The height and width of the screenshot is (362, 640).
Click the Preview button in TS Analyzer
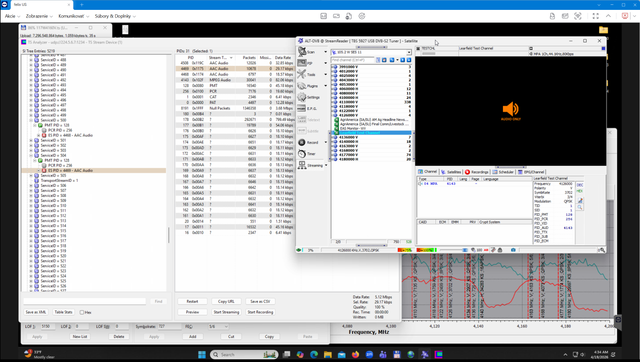coord(192,312)
